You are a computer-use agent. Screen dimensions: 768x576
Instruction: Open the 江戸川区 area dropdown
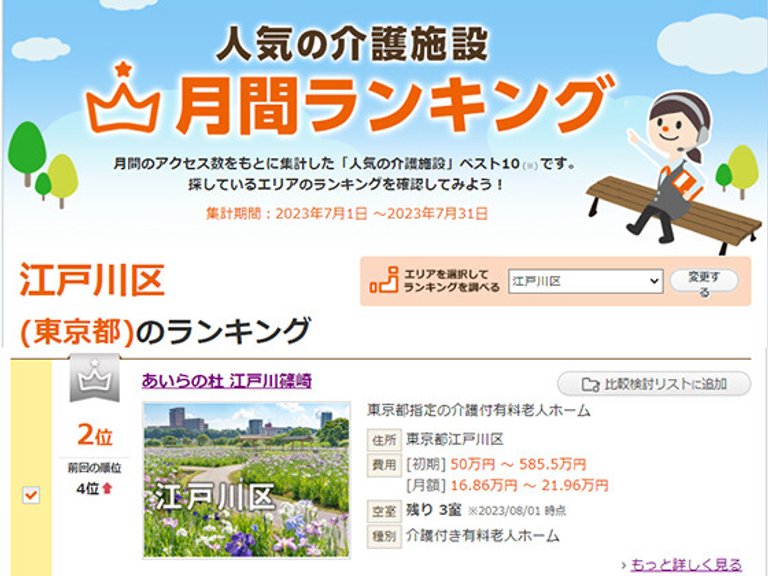pyautogui.click(x=585, y=282)
